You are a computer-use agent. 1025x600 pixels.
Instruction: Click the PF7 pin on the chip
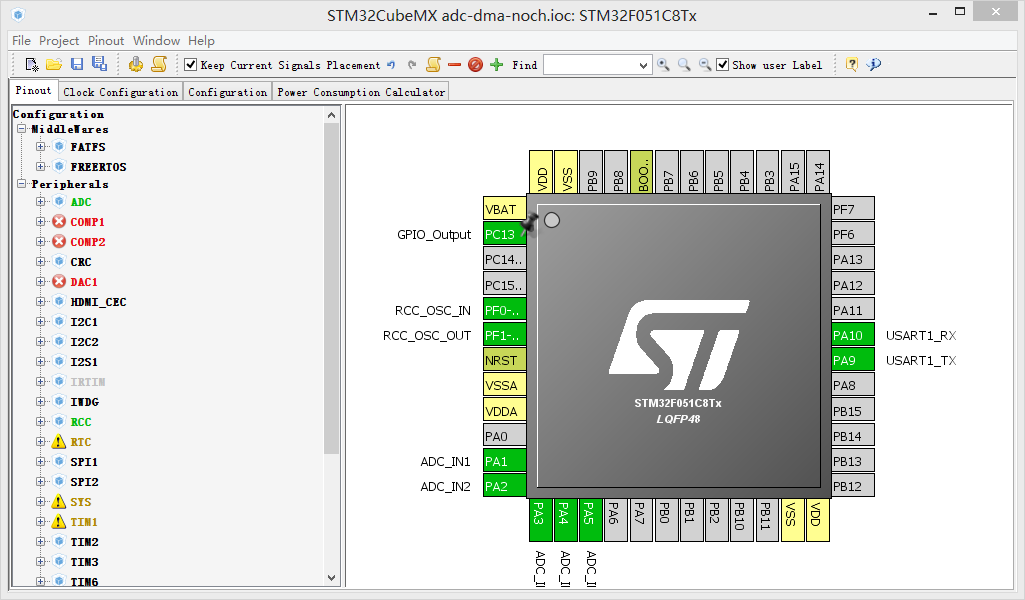click(852, 209)
